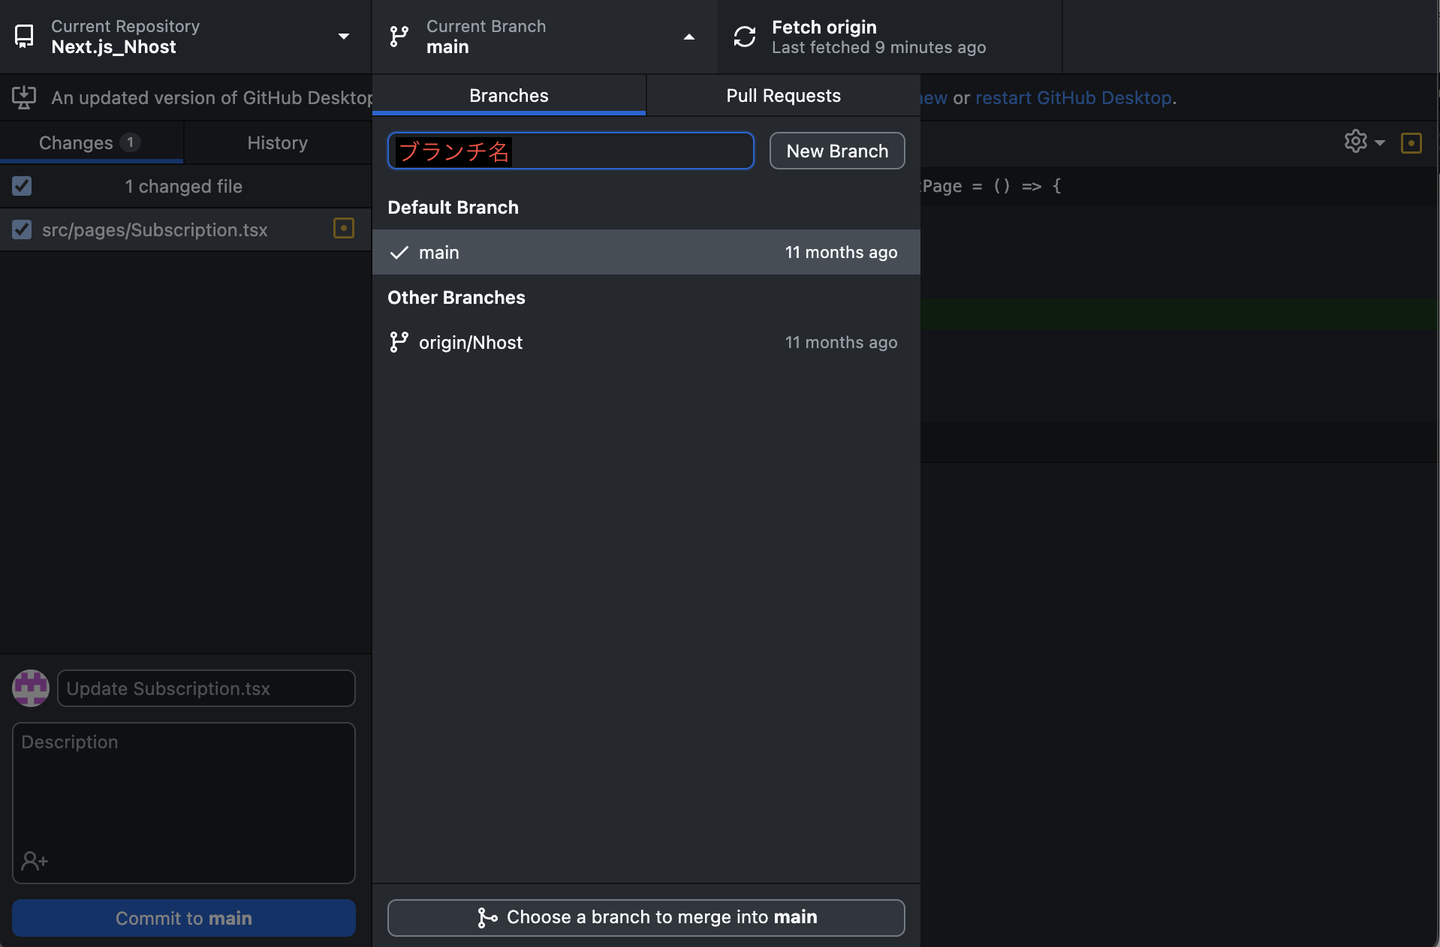This screenshot has height=947, width=1440.
Task: Click the repository icon in the header
Action: [x=24, y=37]
